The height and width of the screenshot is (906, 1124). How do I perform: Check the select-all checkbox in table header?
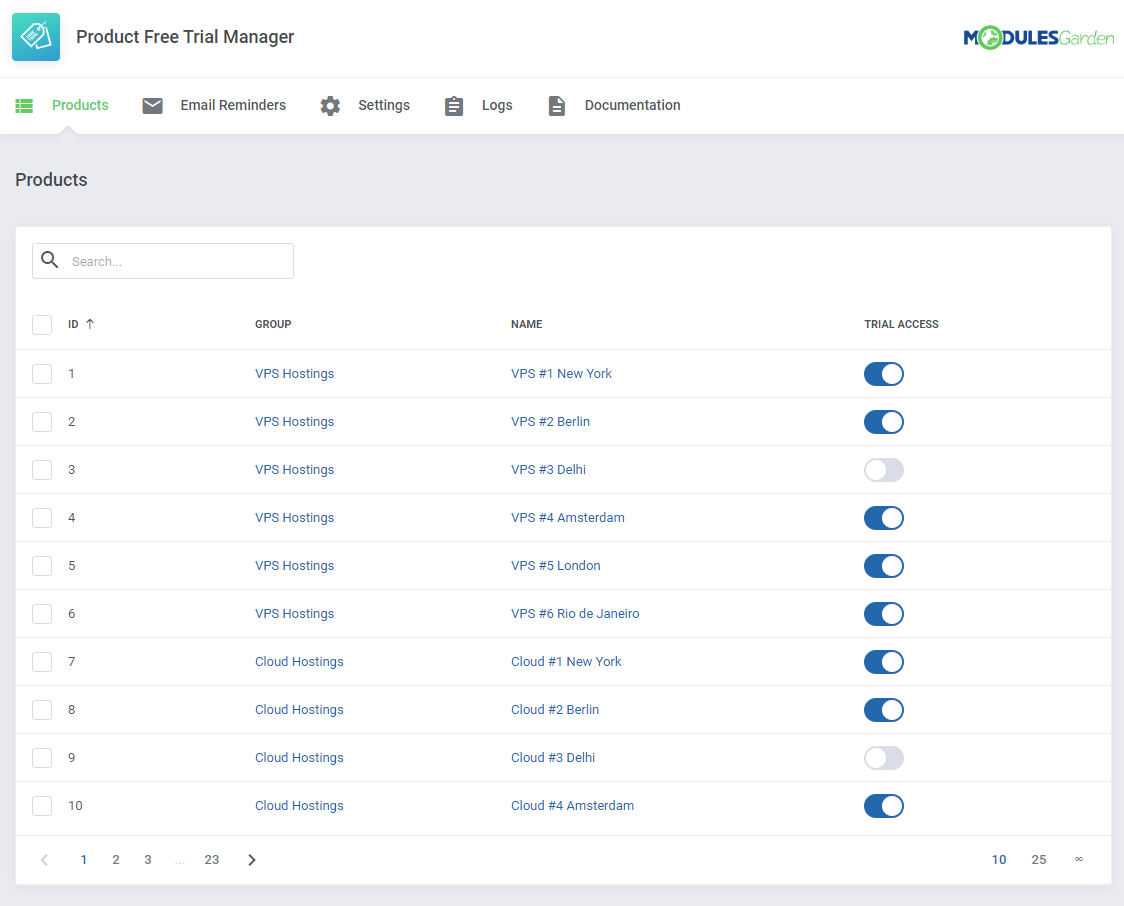[42, 325]
